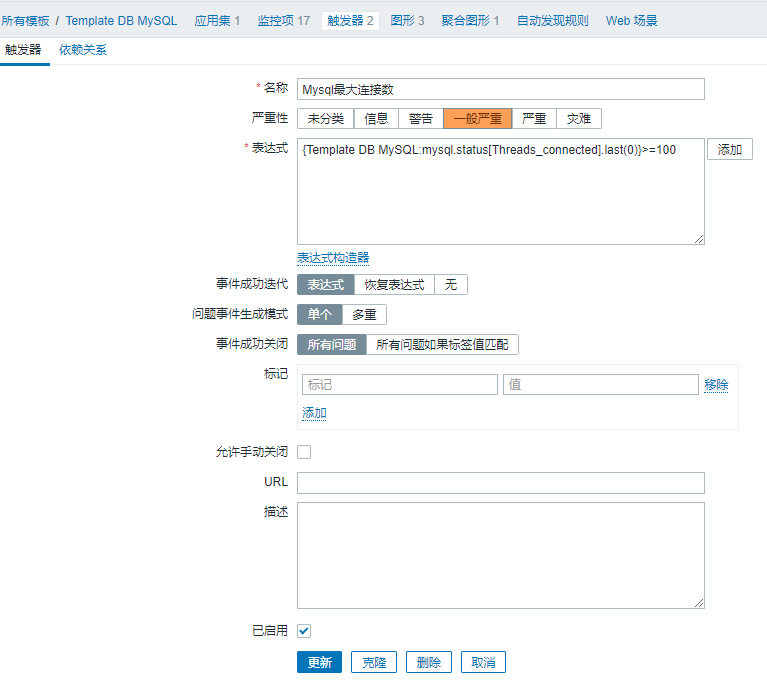Select 无 for 事件成功迭代
Image resolution: width=767 pixels, height=680 pixels.
pos(451,285)
